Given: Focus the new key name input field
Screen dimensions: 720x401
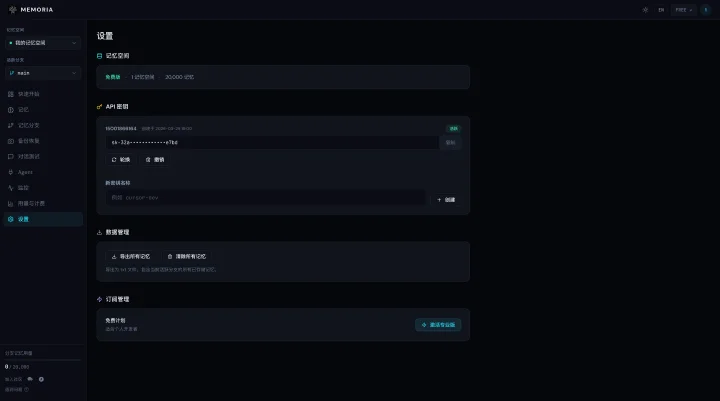Looking at the screenshot, I should pyautogui.click(x=265, y=198).
